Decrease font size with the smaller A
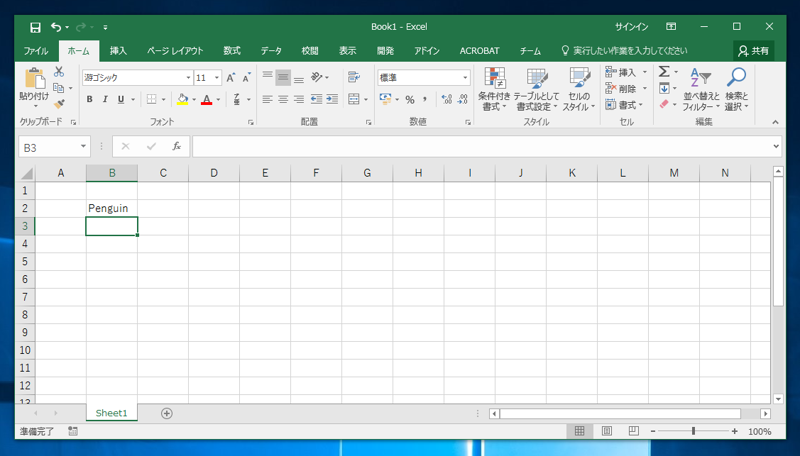Image resolution: width=800 pixels, height=456 pixels. coord(246,78)
